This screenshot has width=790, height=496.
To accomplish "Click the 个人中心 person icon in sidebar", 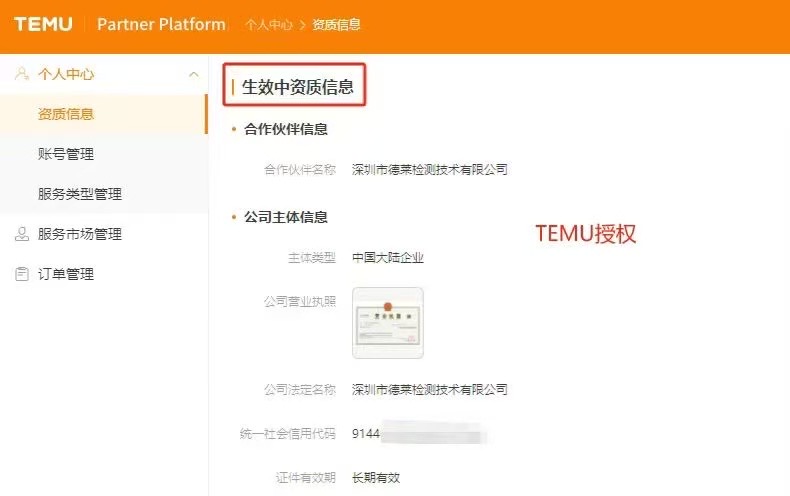I will (22, 74).
